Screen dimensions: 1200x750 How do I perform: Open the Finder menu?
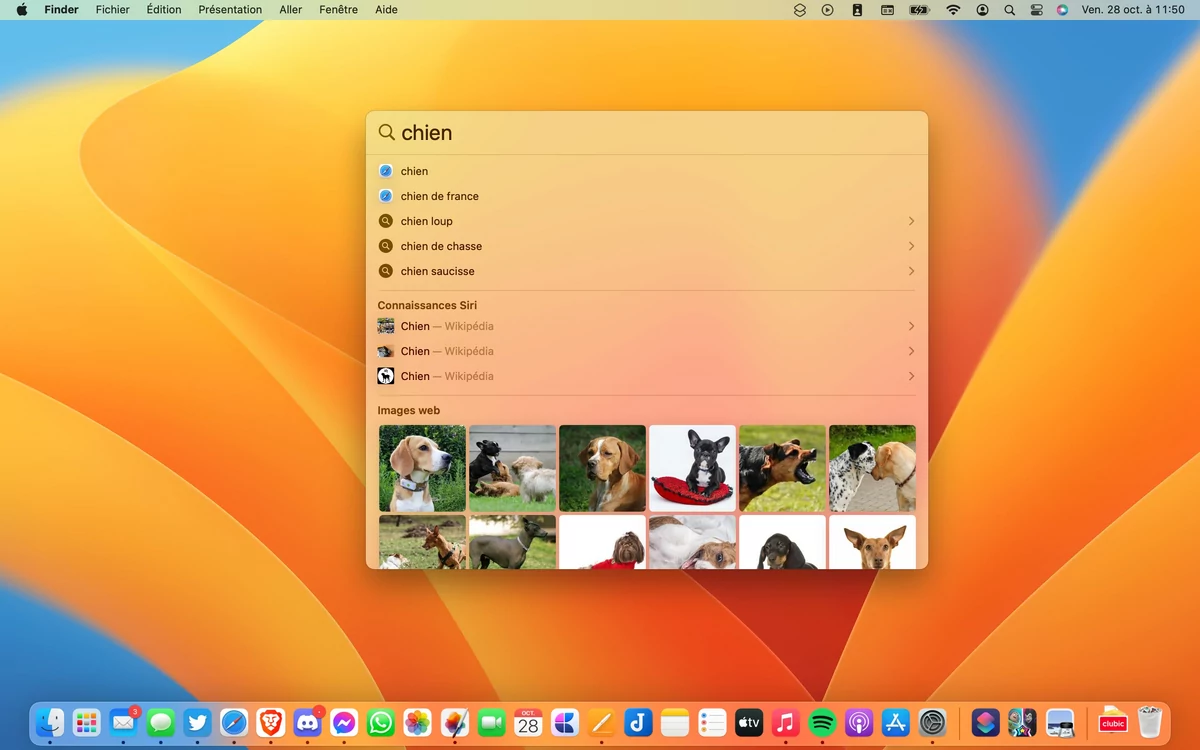click(61, 10)
